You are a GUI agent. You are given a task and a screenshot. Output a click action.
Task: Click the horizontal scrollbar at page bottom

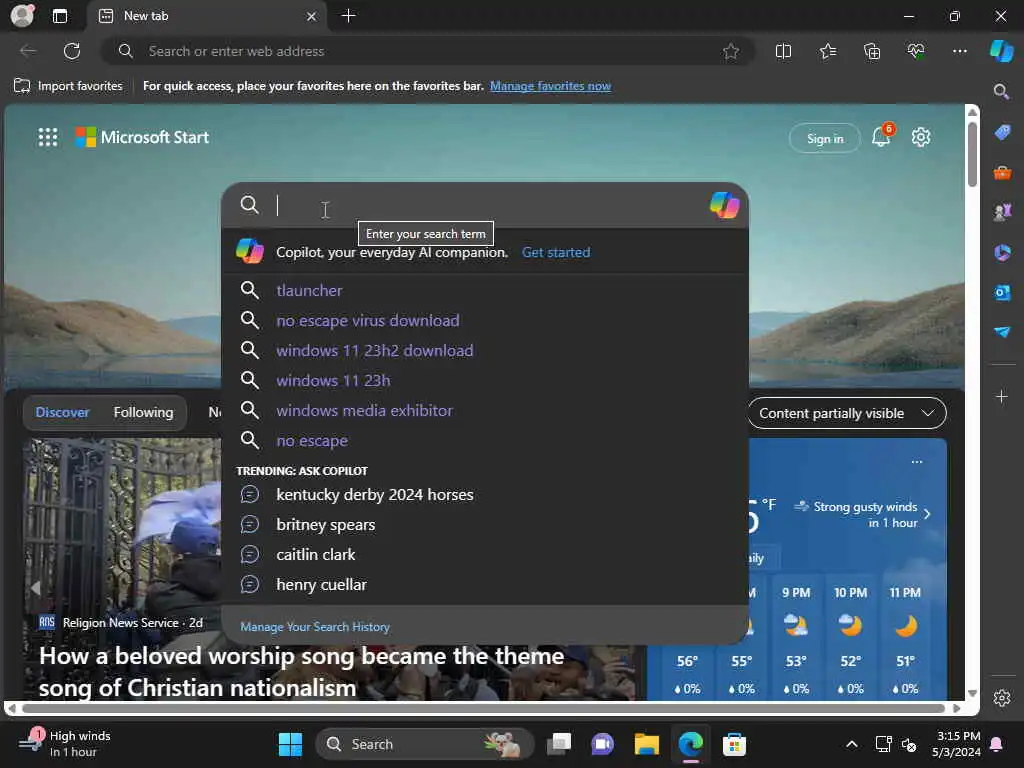click(x=483, y=709)
